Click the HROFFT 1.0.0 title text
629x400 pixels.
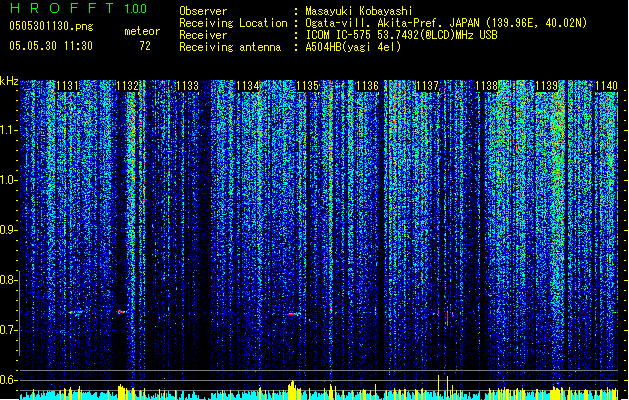pyautogui.click(x=79, y=8)
